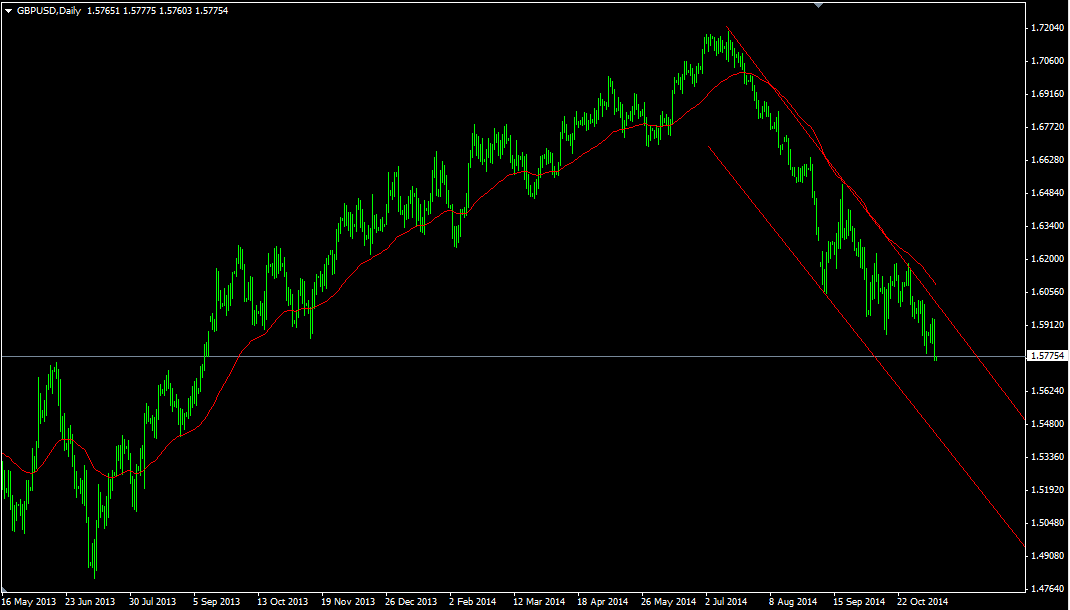Click the 2 Feb 2014 date label
This screenshot has height=610, width=1070.
(x=472, y=602)
